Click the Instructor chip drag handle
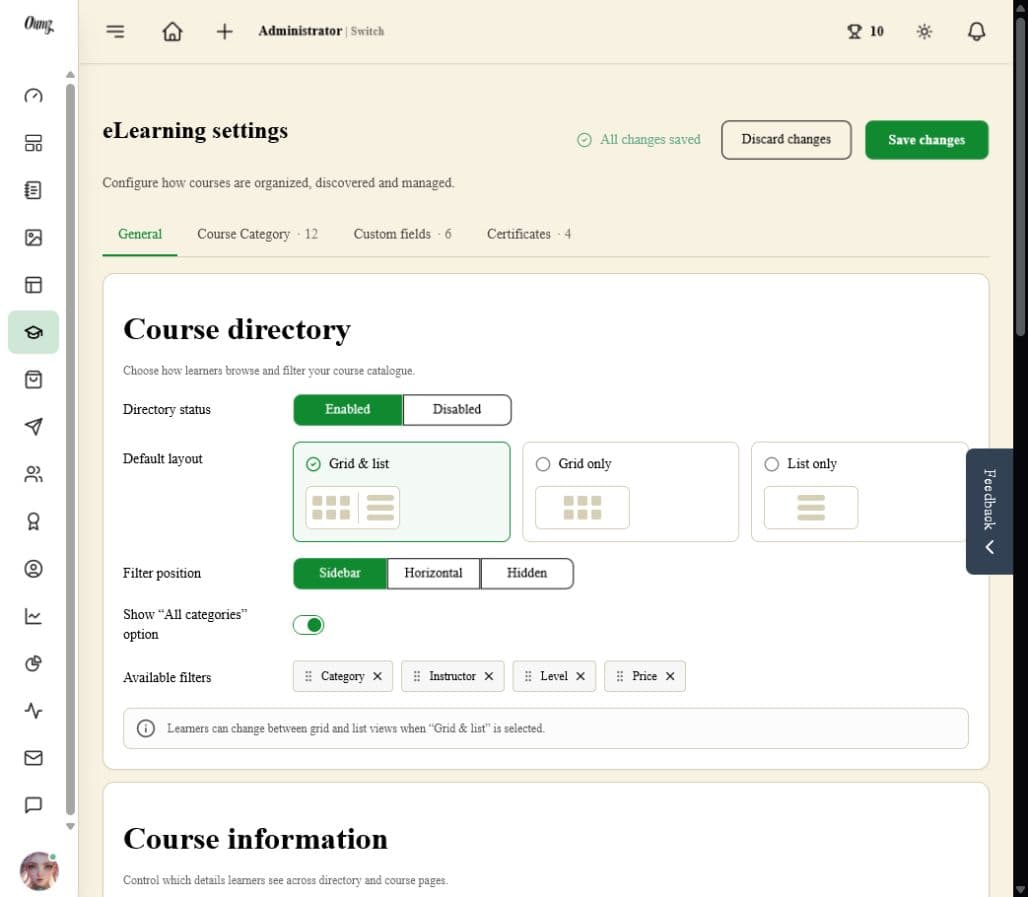 pyautogui.click(x=417, y=676)
